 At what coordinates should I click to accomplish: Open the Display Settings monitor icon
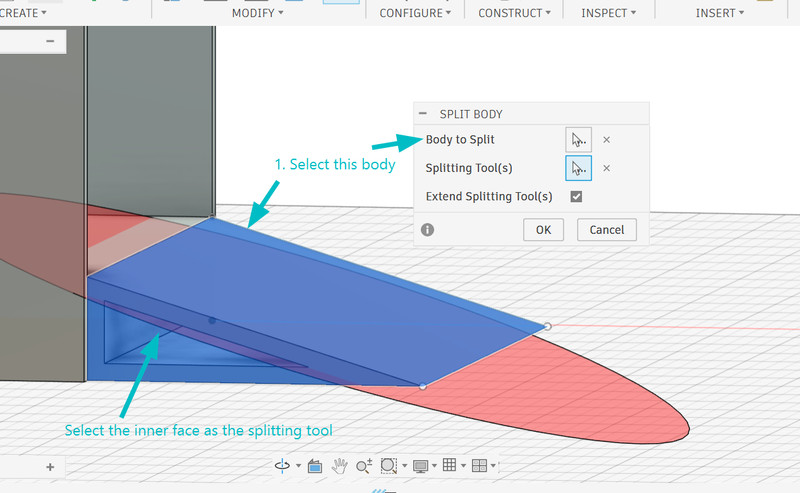421,465
